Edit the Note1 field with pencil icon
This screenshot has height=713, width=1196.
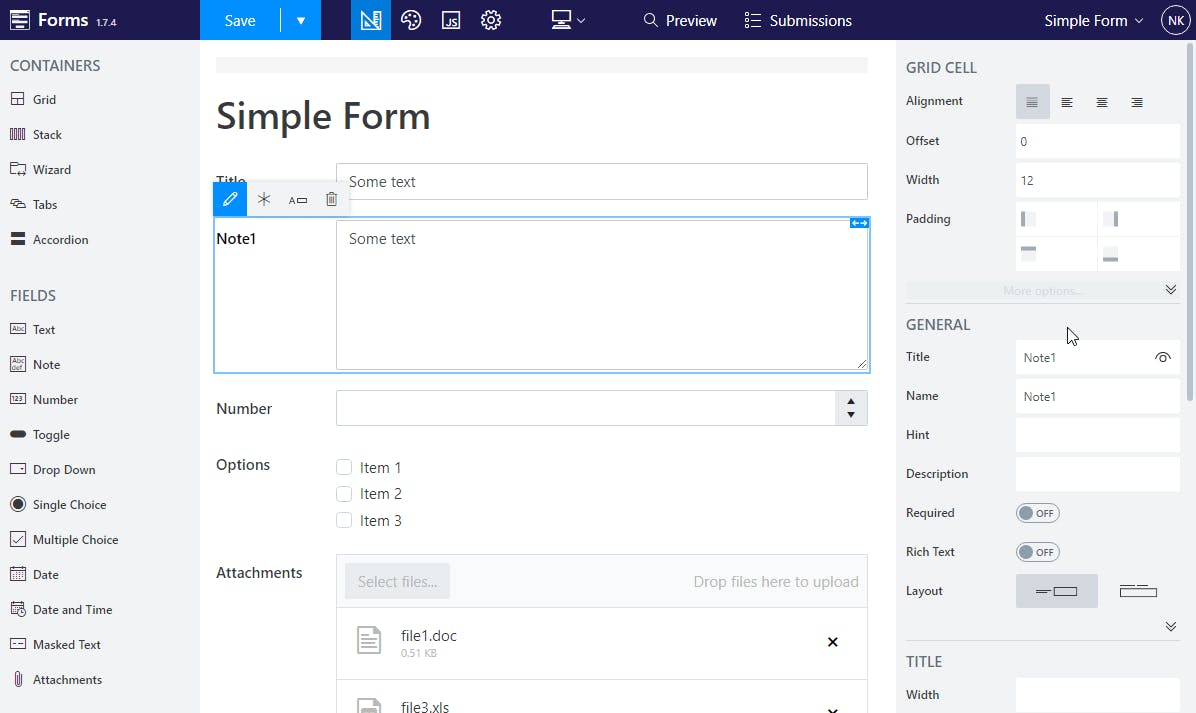coord(229,198)
